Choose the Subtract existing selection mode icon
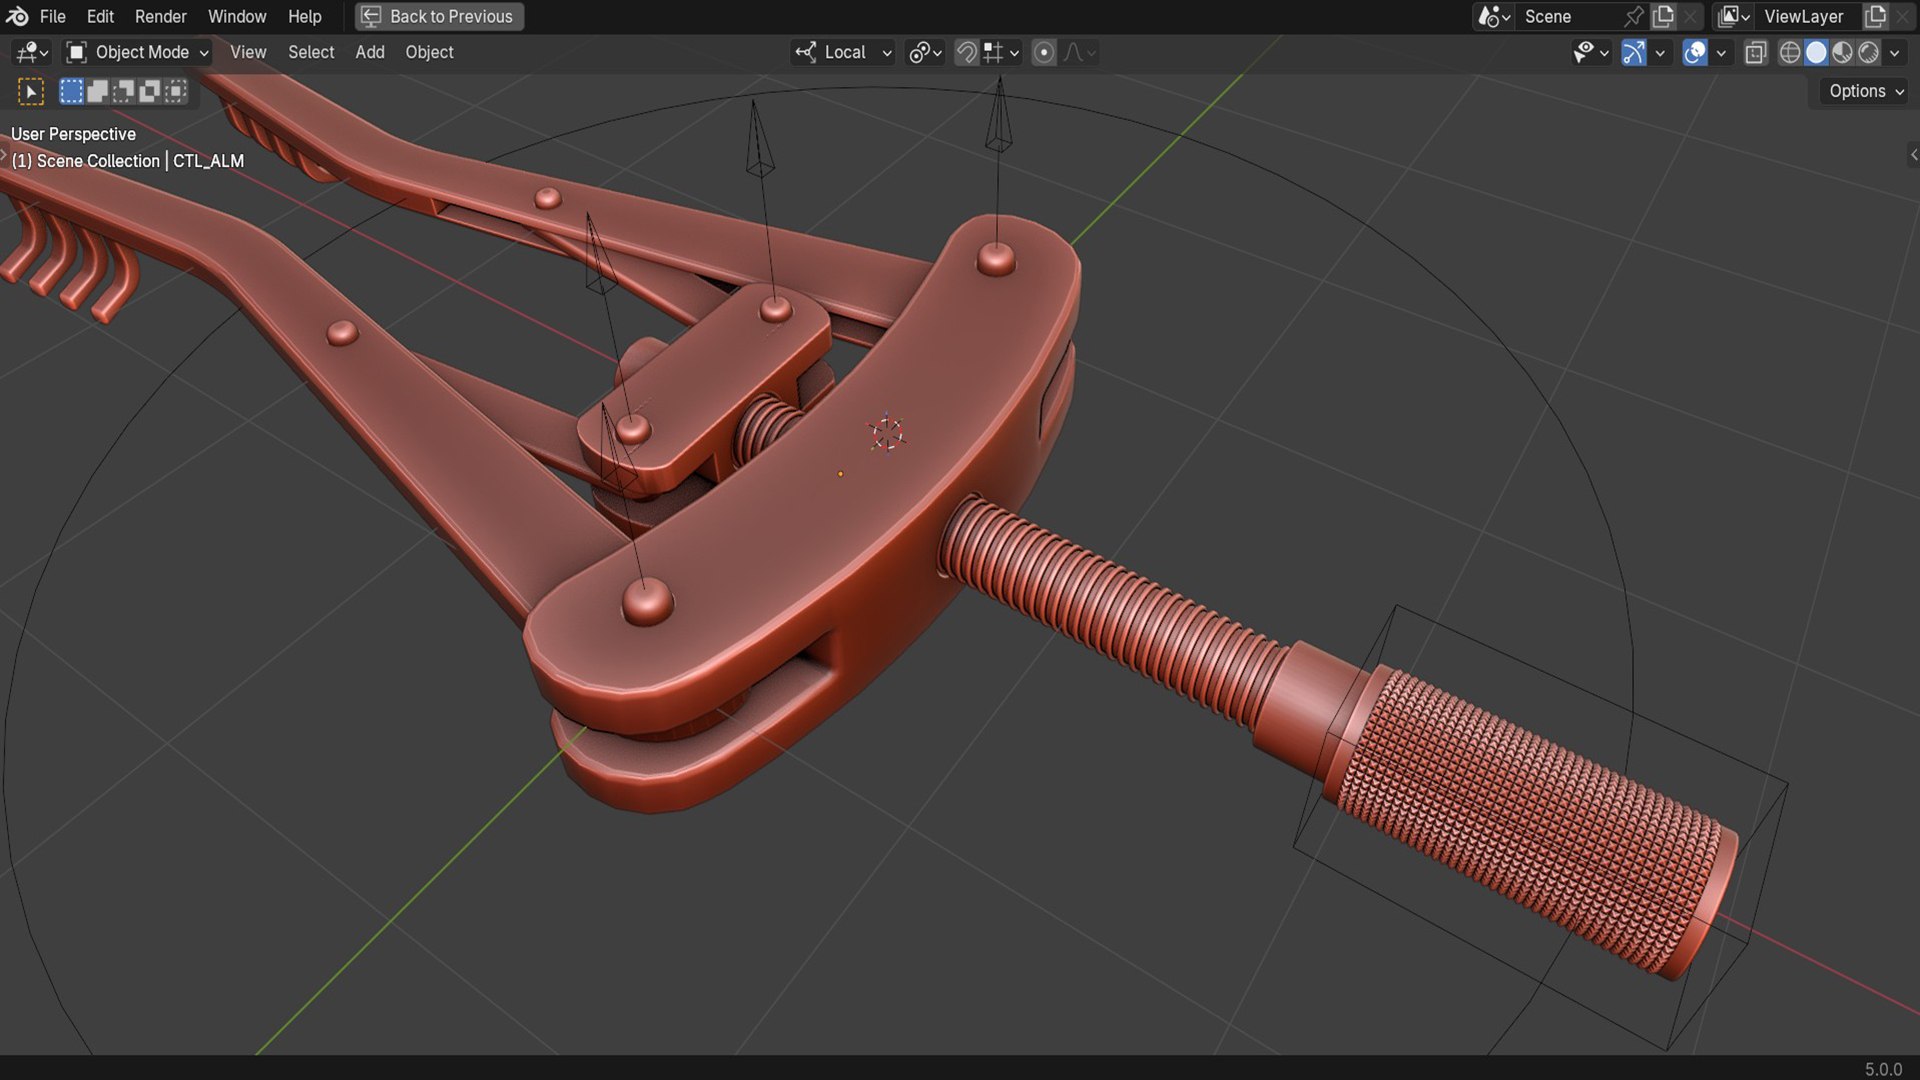 (123, 92)
